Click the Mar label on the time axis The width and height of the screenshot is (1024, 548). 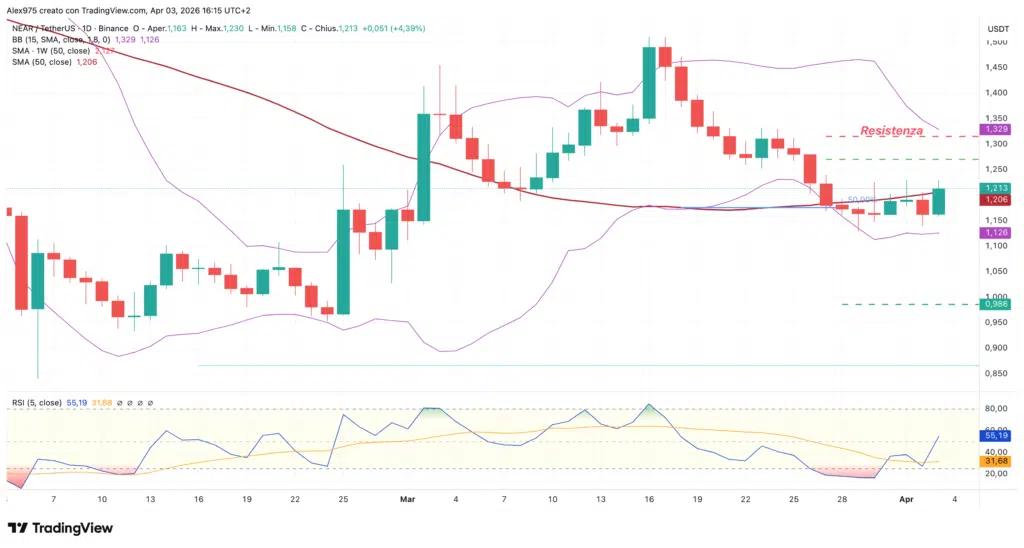(407, 497)
